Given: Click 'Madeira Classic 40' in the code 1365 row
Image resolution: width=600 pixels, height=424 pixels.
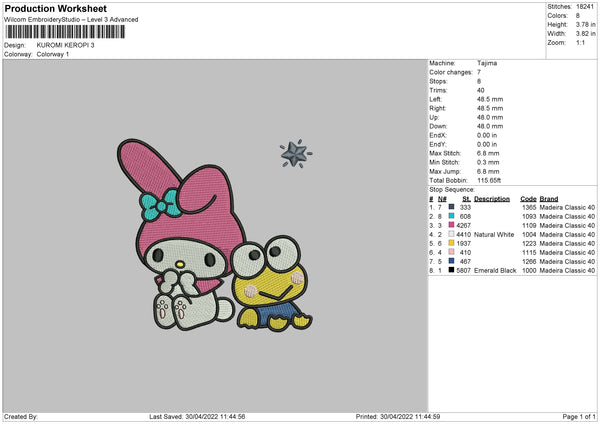Looking at the screenshot, I should tap(567, 207).
